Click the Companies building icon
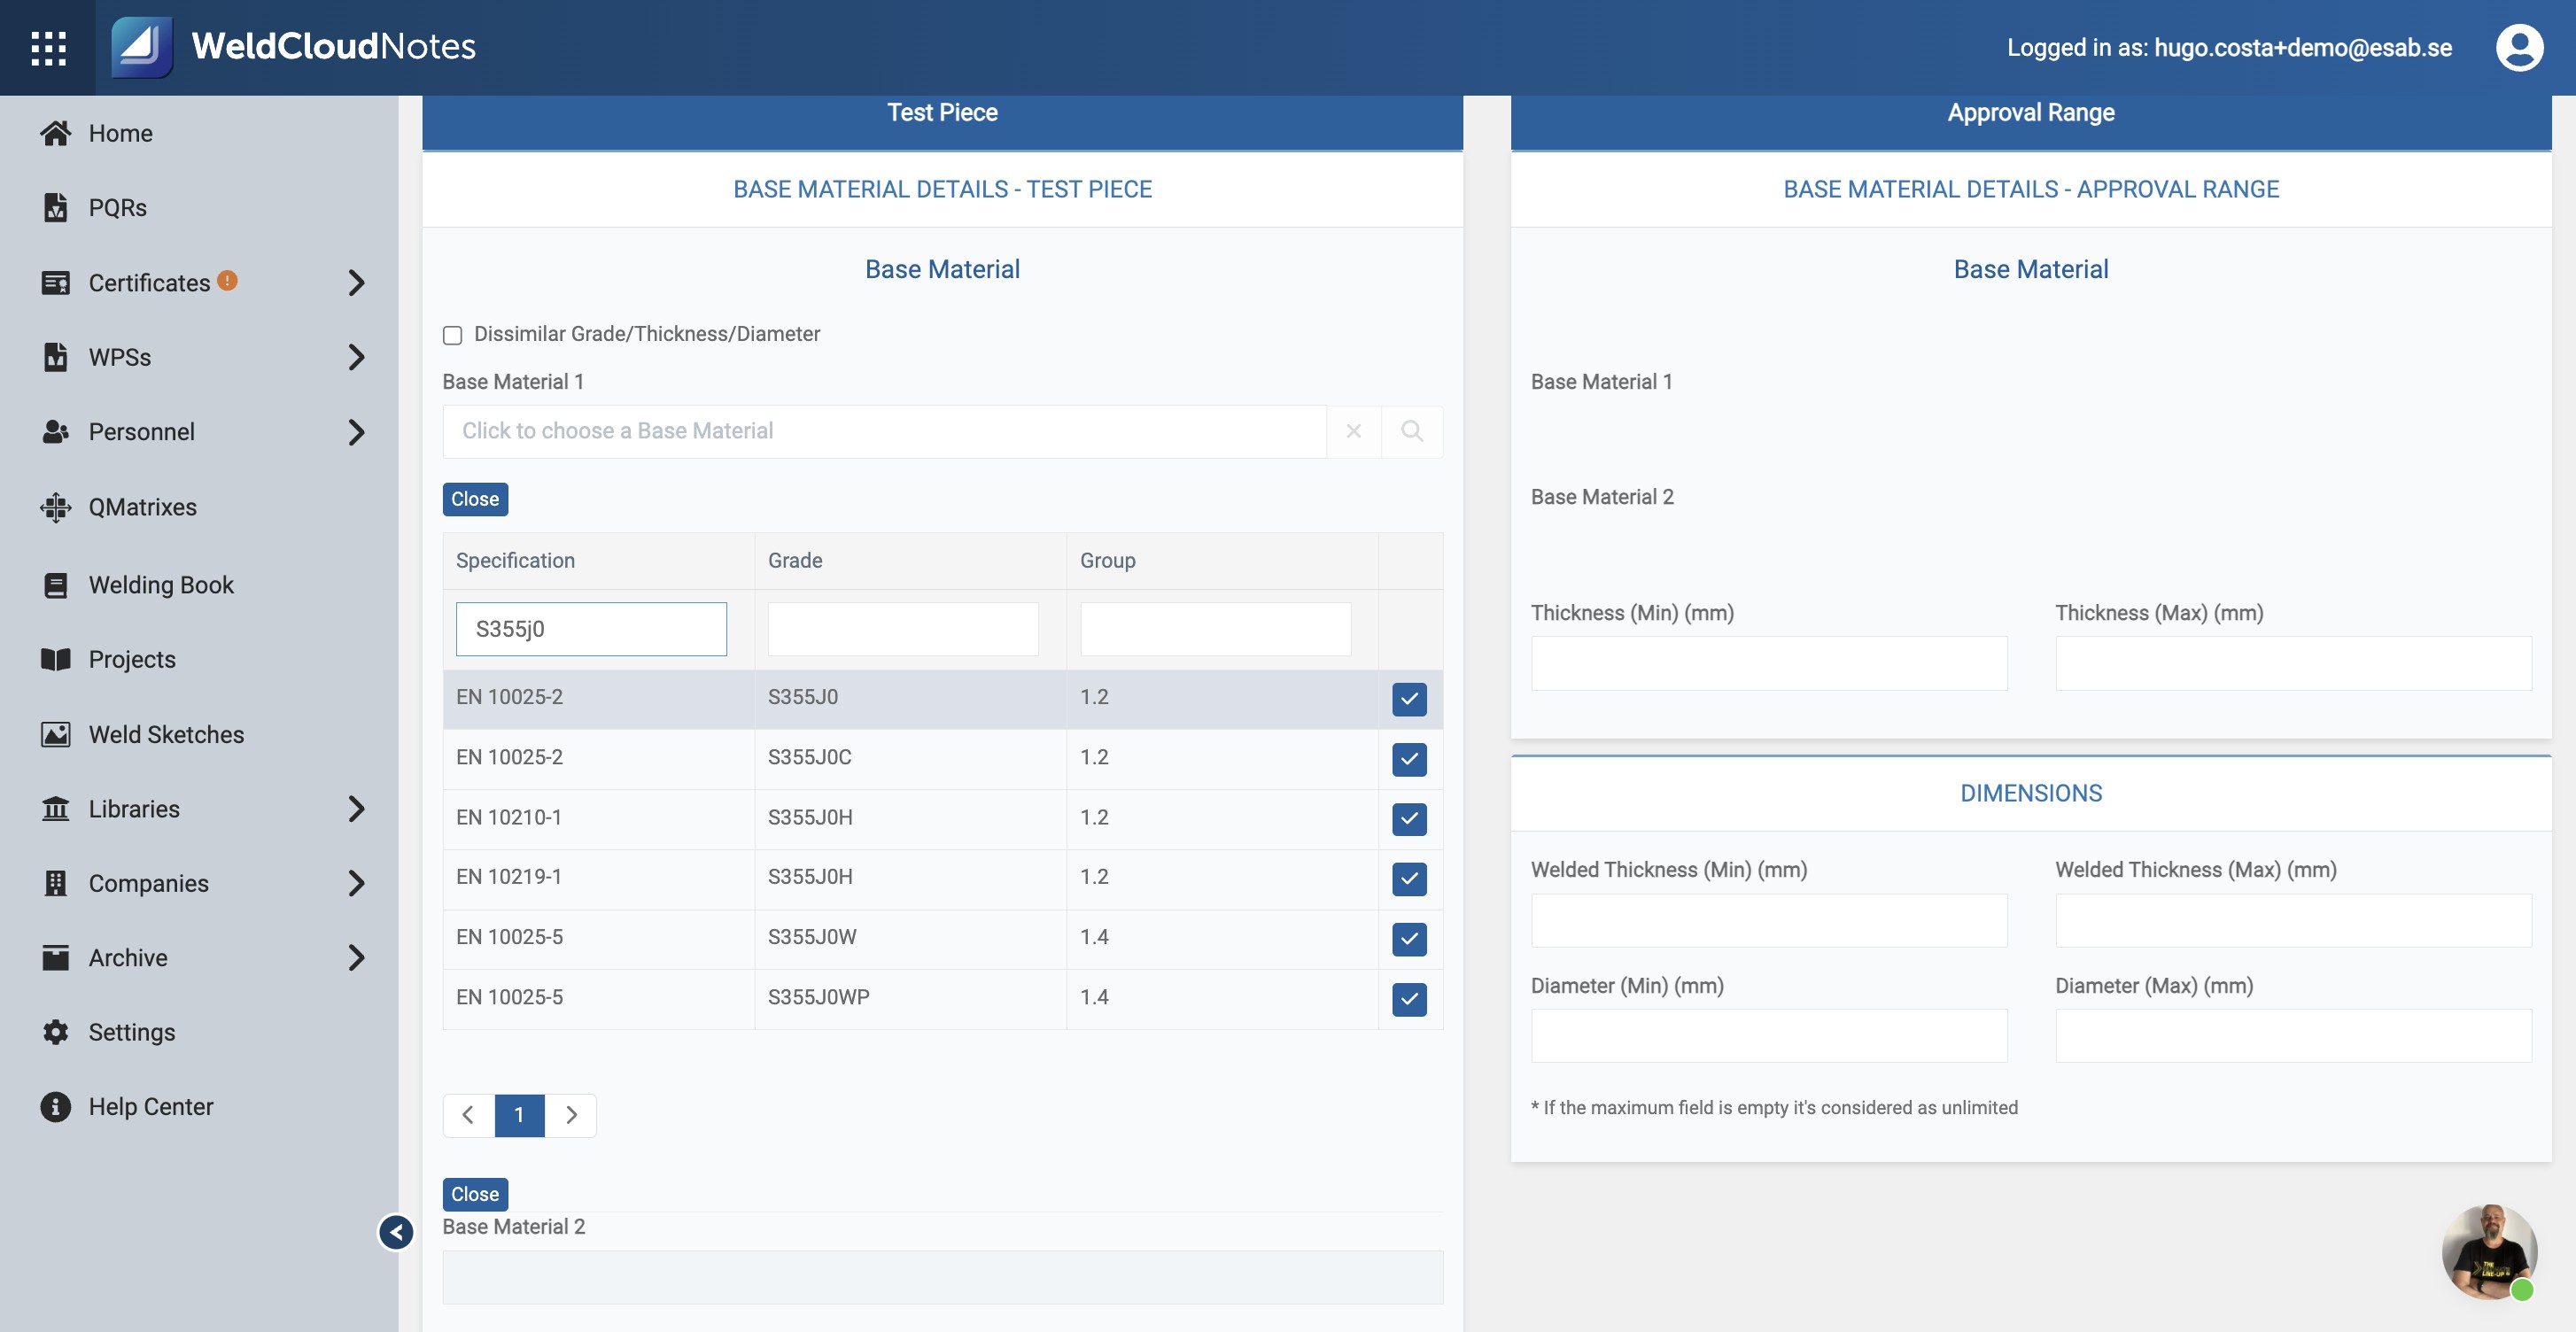Image resolution: width=2576 pixels, height=1332 pixels. pyautogui.click(x=56, y=883)
